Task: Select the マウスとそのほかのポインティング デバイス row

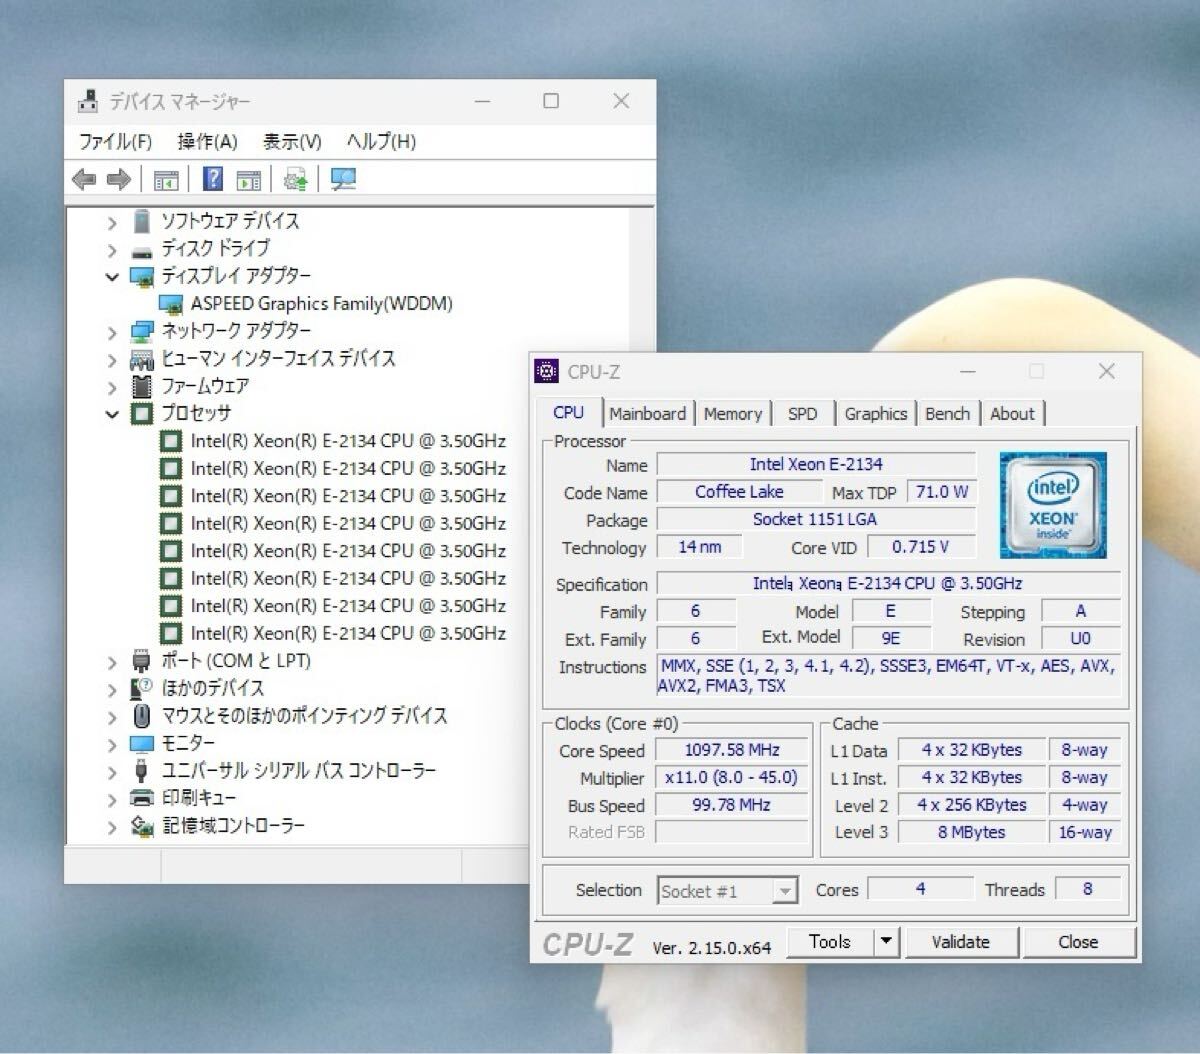Action: 305,716
